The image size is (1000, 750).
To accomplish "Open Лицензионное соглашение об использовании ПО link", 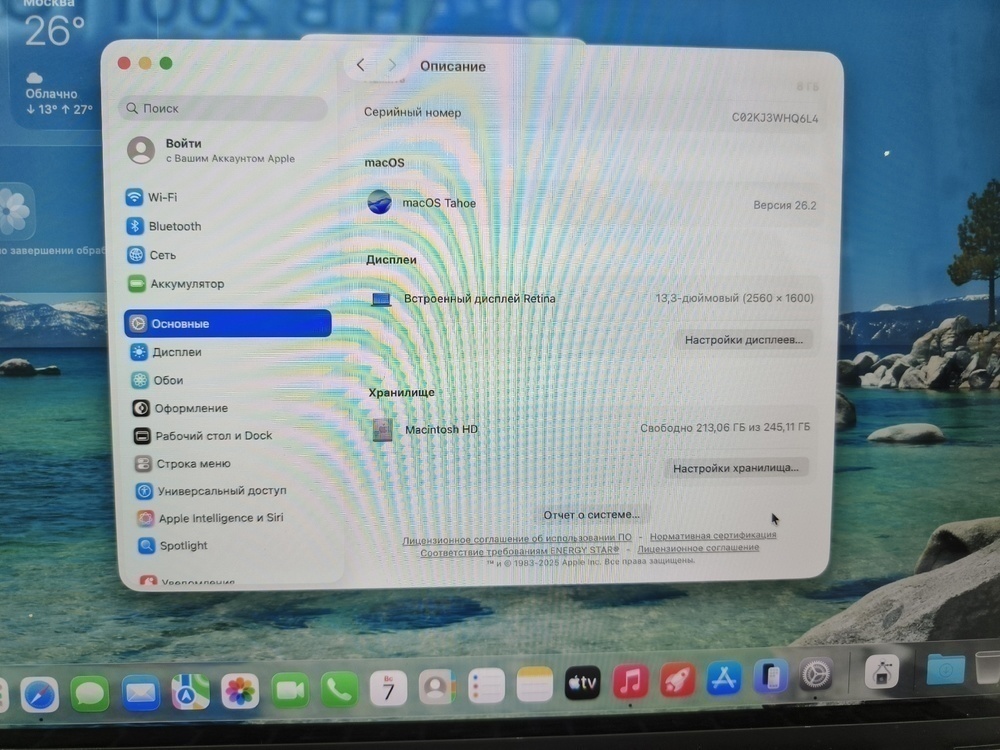I will (517, 539).
